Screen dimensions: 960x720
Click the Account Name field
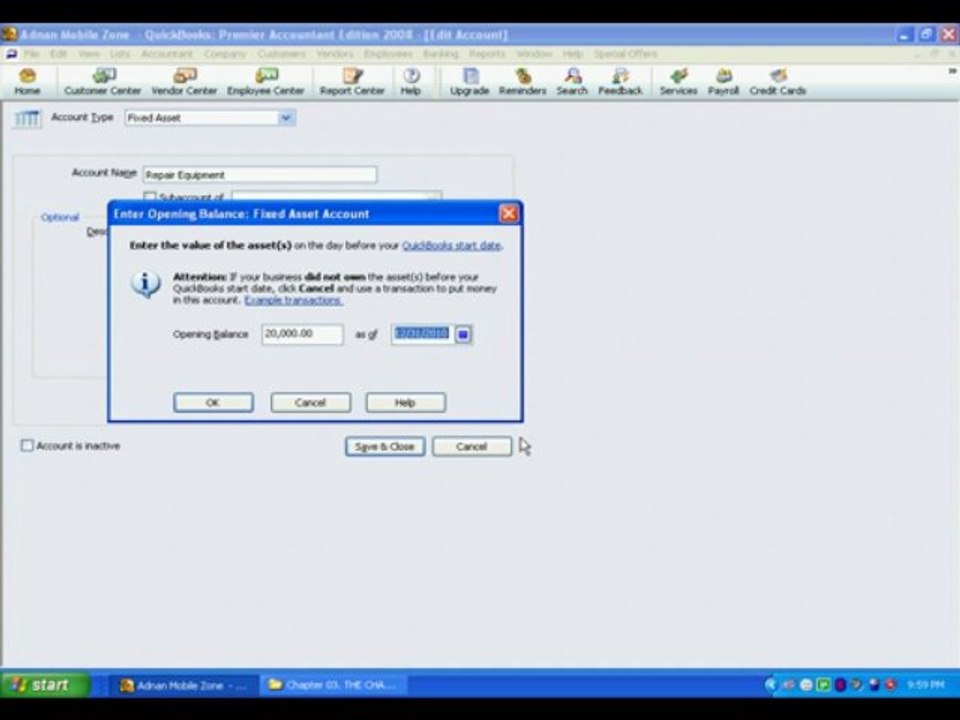click(260, 174)
